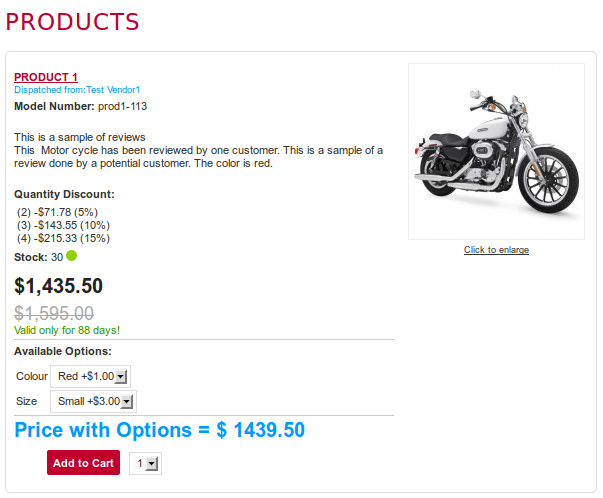Click the current price $1,435.50
603x498 pixels.
click(x=58, y=286)
